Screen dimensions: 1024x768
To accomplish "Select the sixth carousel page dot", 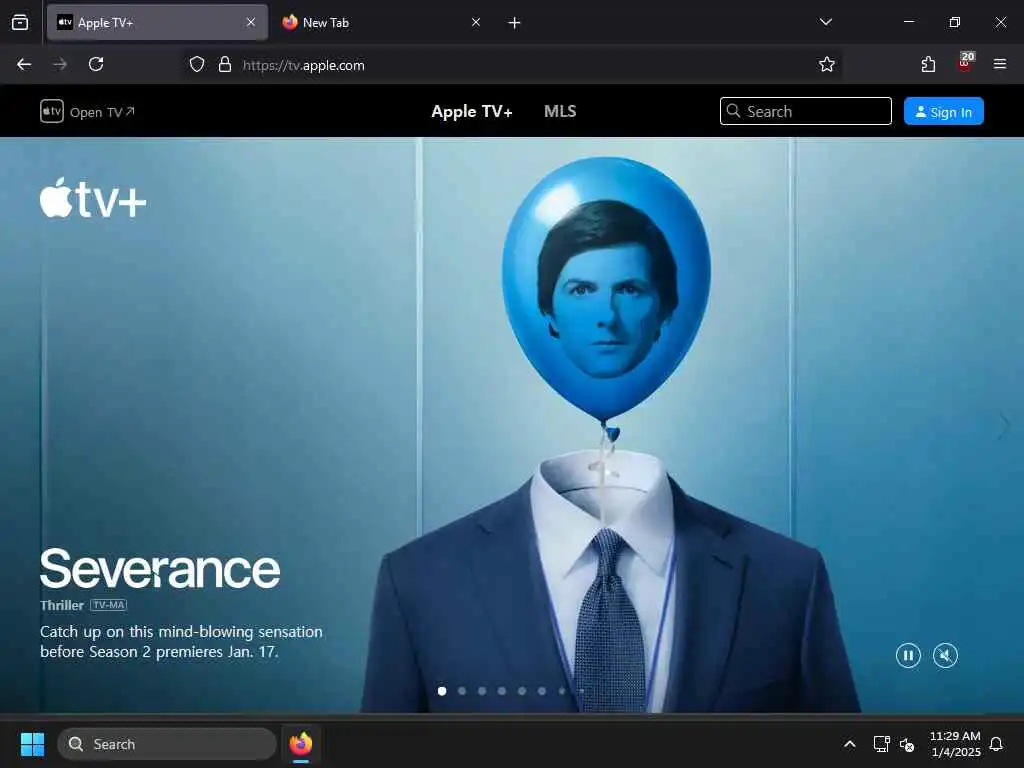I will 541,691.
